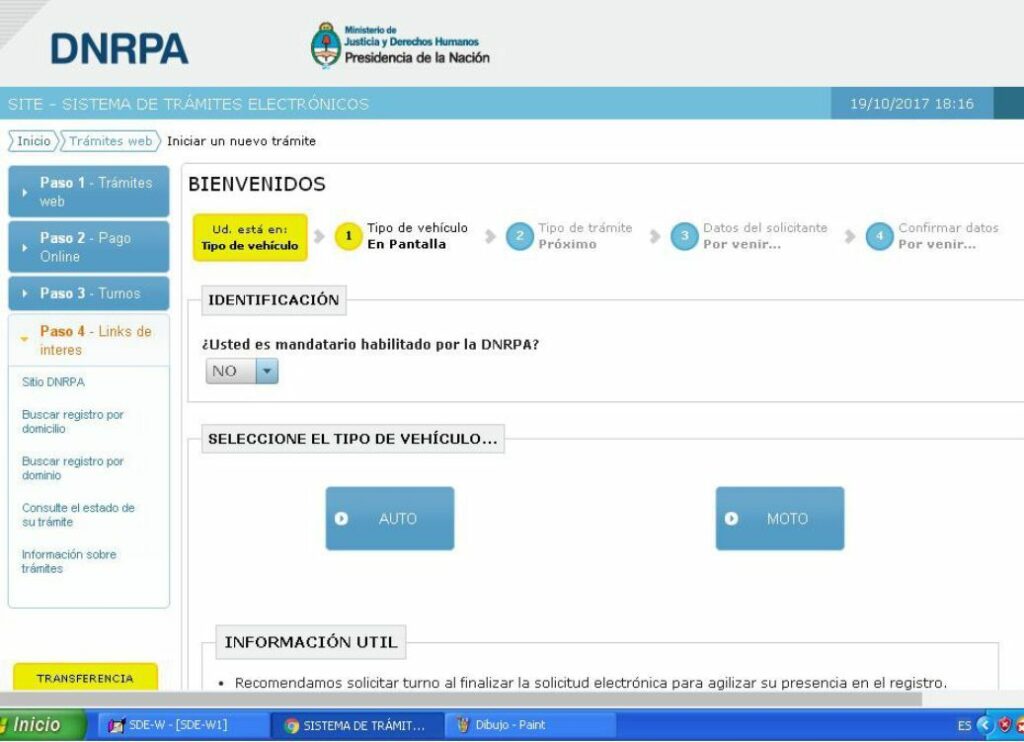Click the arrow icon inside the MOTO button
Viewport: 1024px width, 742px height.
(x=730, y=518)
